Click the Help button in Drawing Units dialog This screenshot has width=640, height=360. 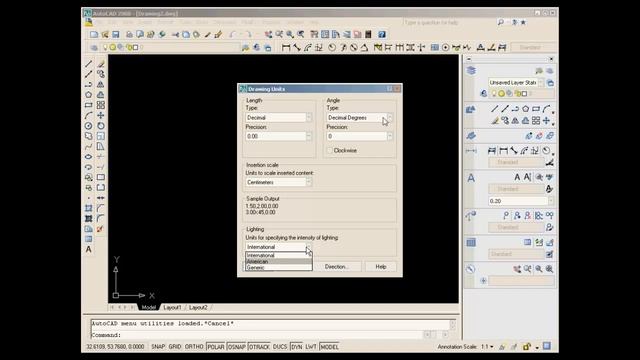point(381,267)
